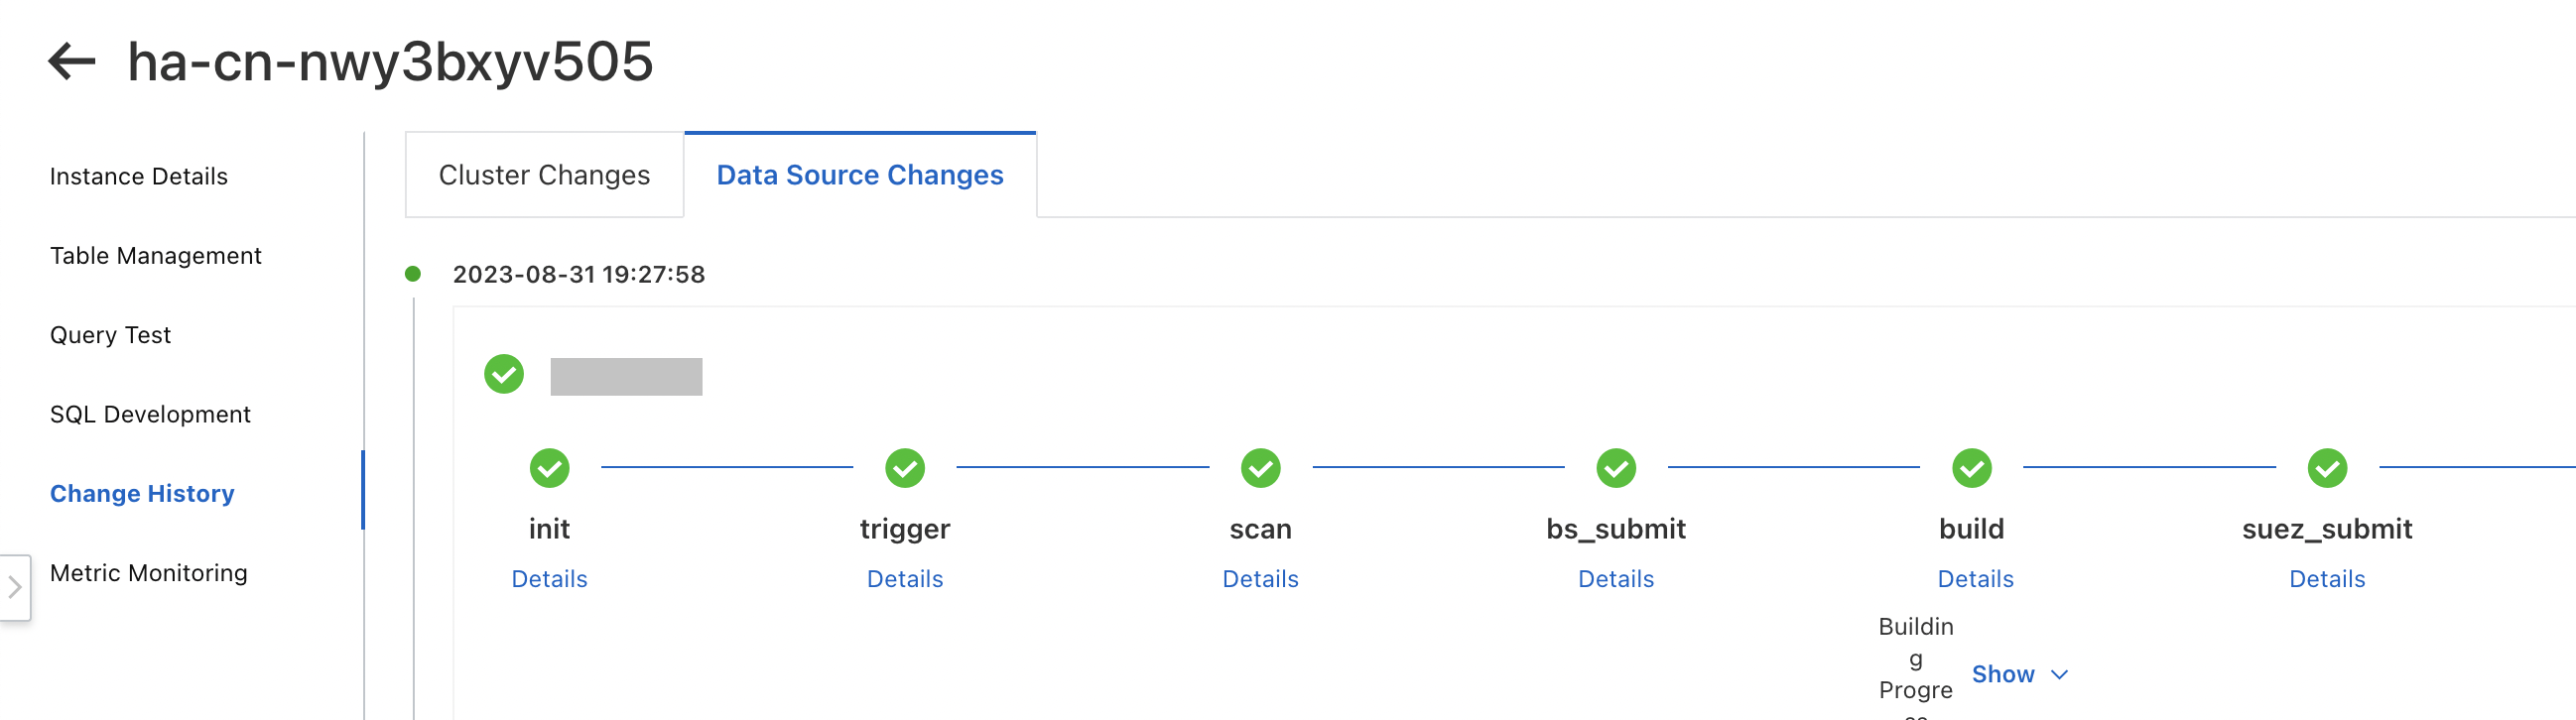Click the overall task success checkmark icon
Viewport: 2576px width, 720px height.
tap(504, 375)
